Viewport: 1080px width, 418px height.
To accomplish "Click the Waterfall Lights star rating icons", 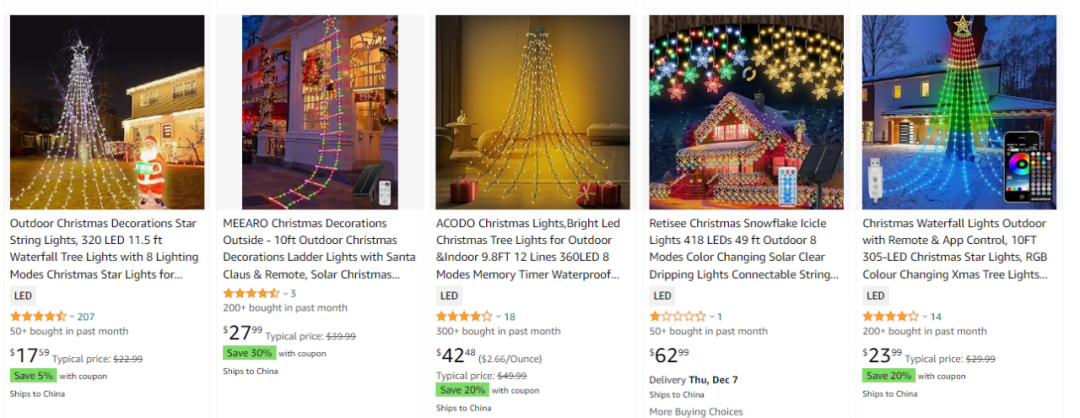I will pyautogui.click(x=890, y=317).
